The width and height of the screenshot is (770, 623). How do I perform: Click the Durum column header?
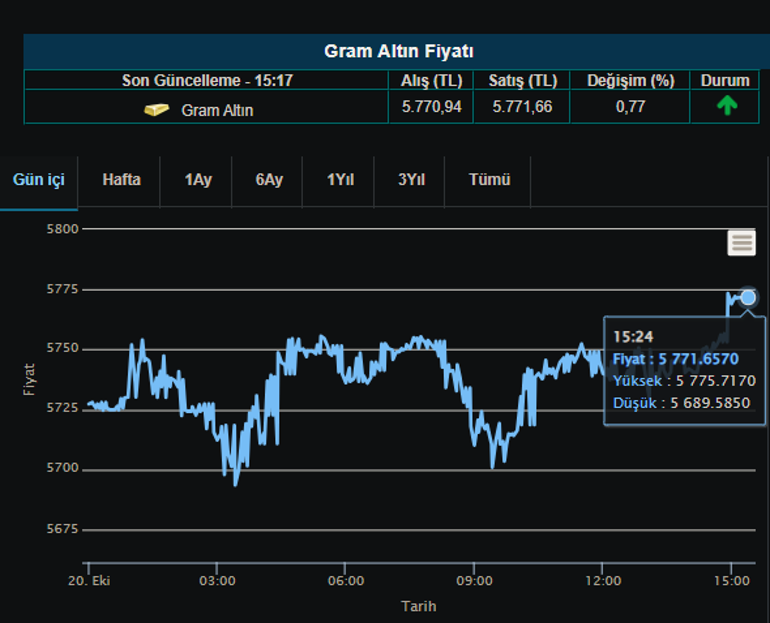point(725,80)
